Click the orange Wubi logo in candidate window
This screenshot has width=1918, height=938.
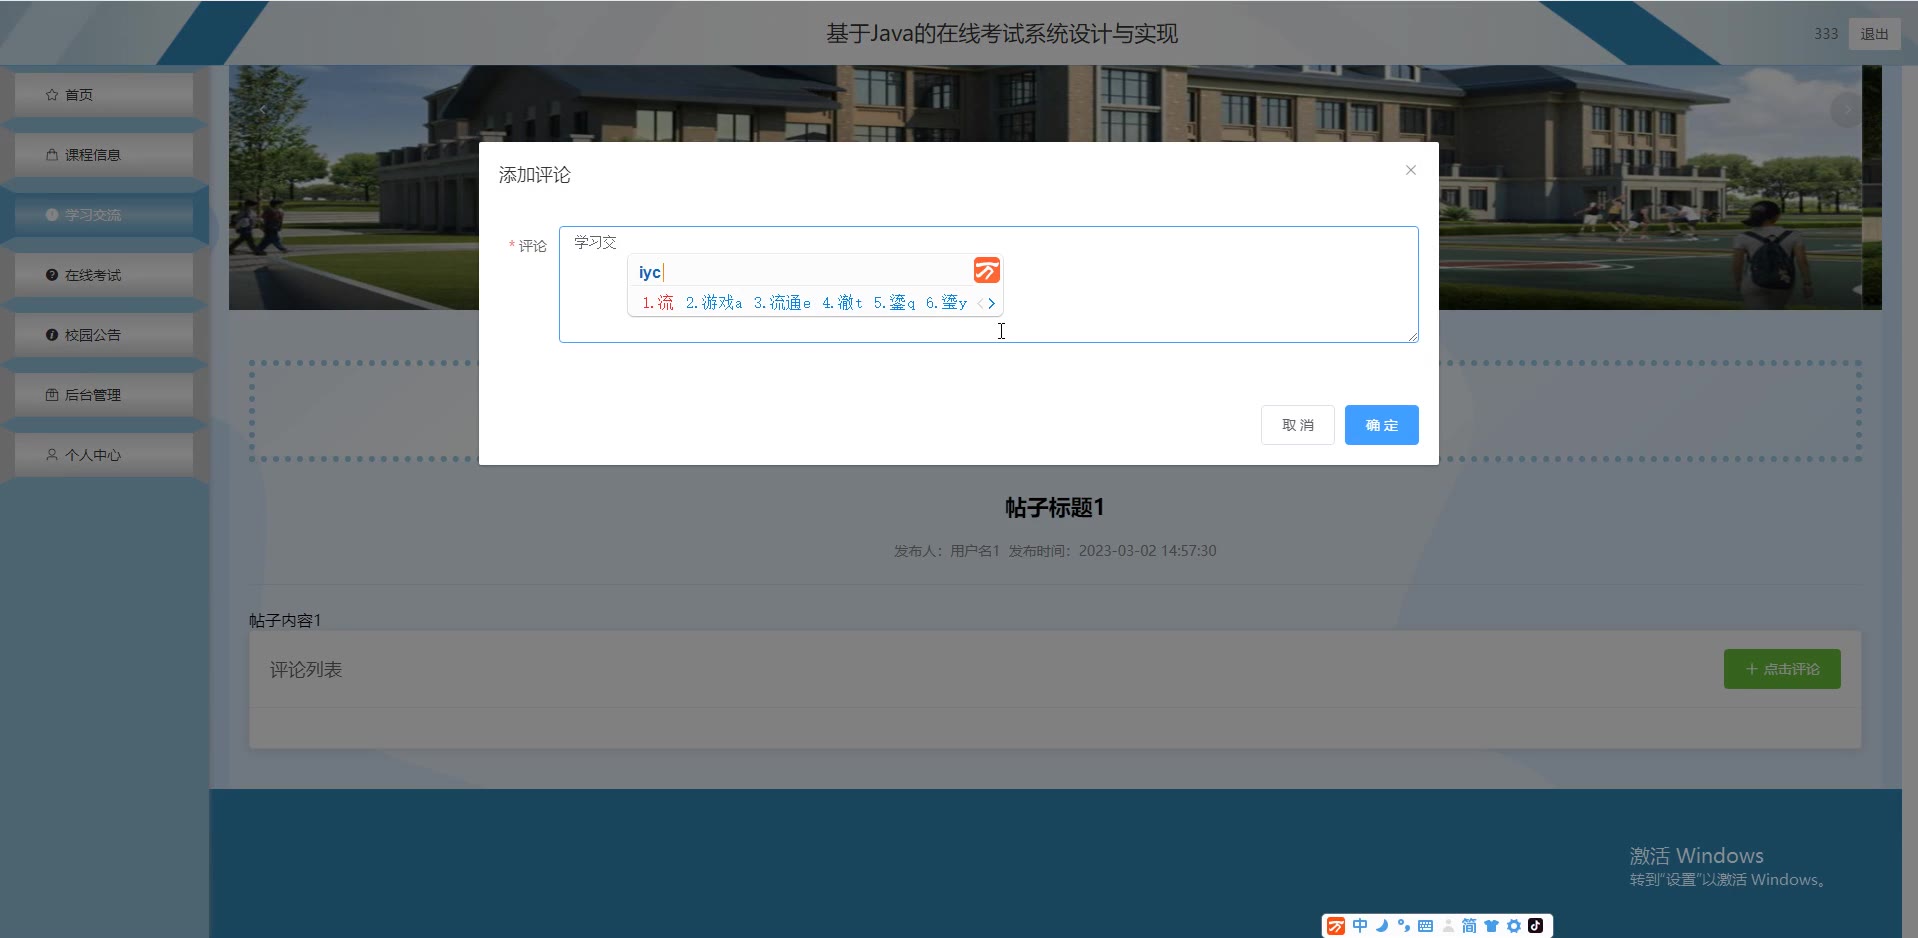(986, 270)
